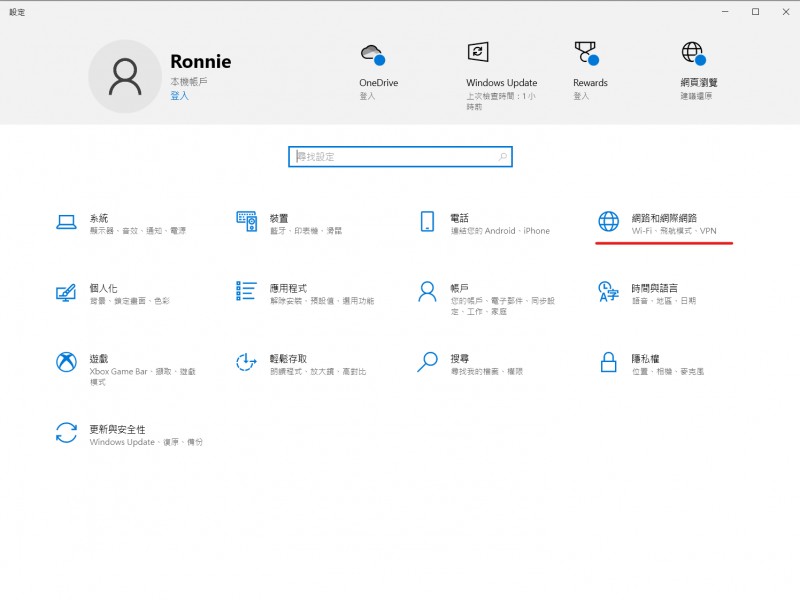Click the 網頁瀏覽 globe icon in the header
This screenshot has width=800, height=600.
tap(694, 54)
